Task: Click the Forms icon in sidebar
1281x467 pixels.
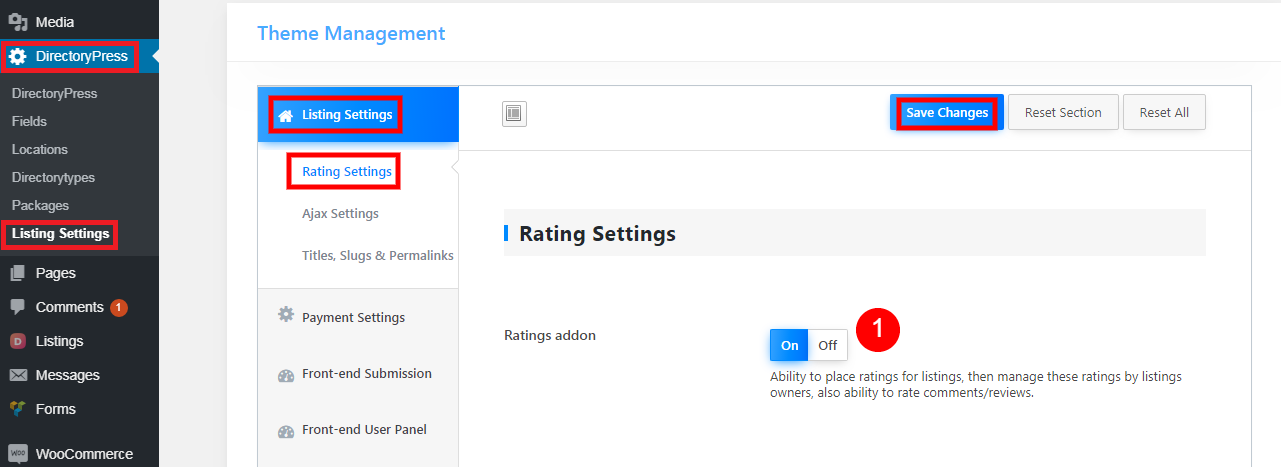Action: click(x=18, y=409)
